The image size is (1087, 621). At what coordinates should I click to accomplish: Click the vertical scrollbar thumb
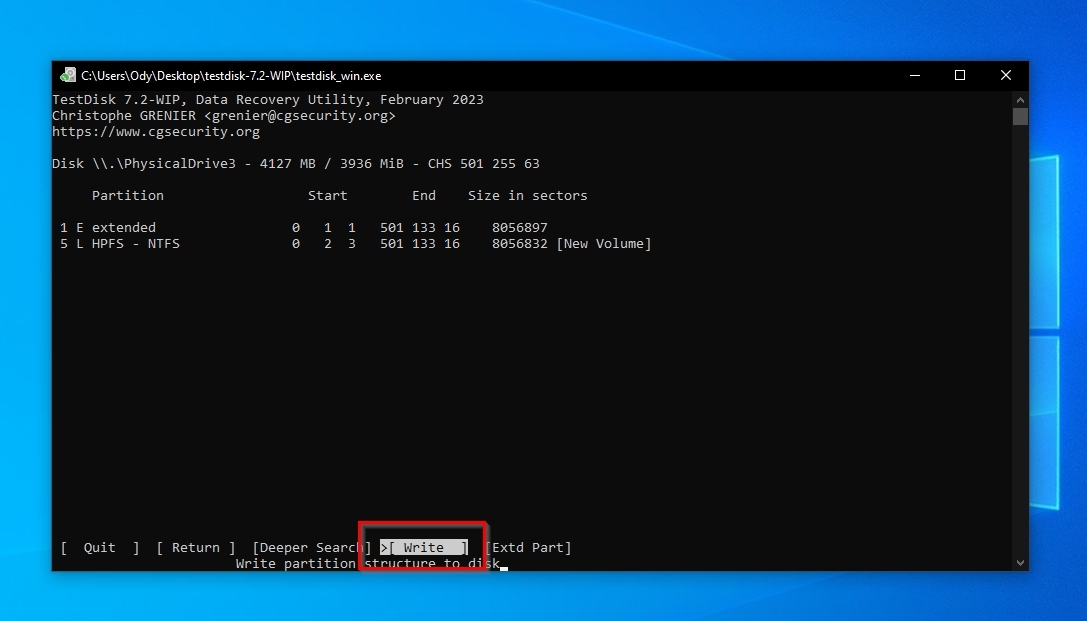tap(1020, 117)
